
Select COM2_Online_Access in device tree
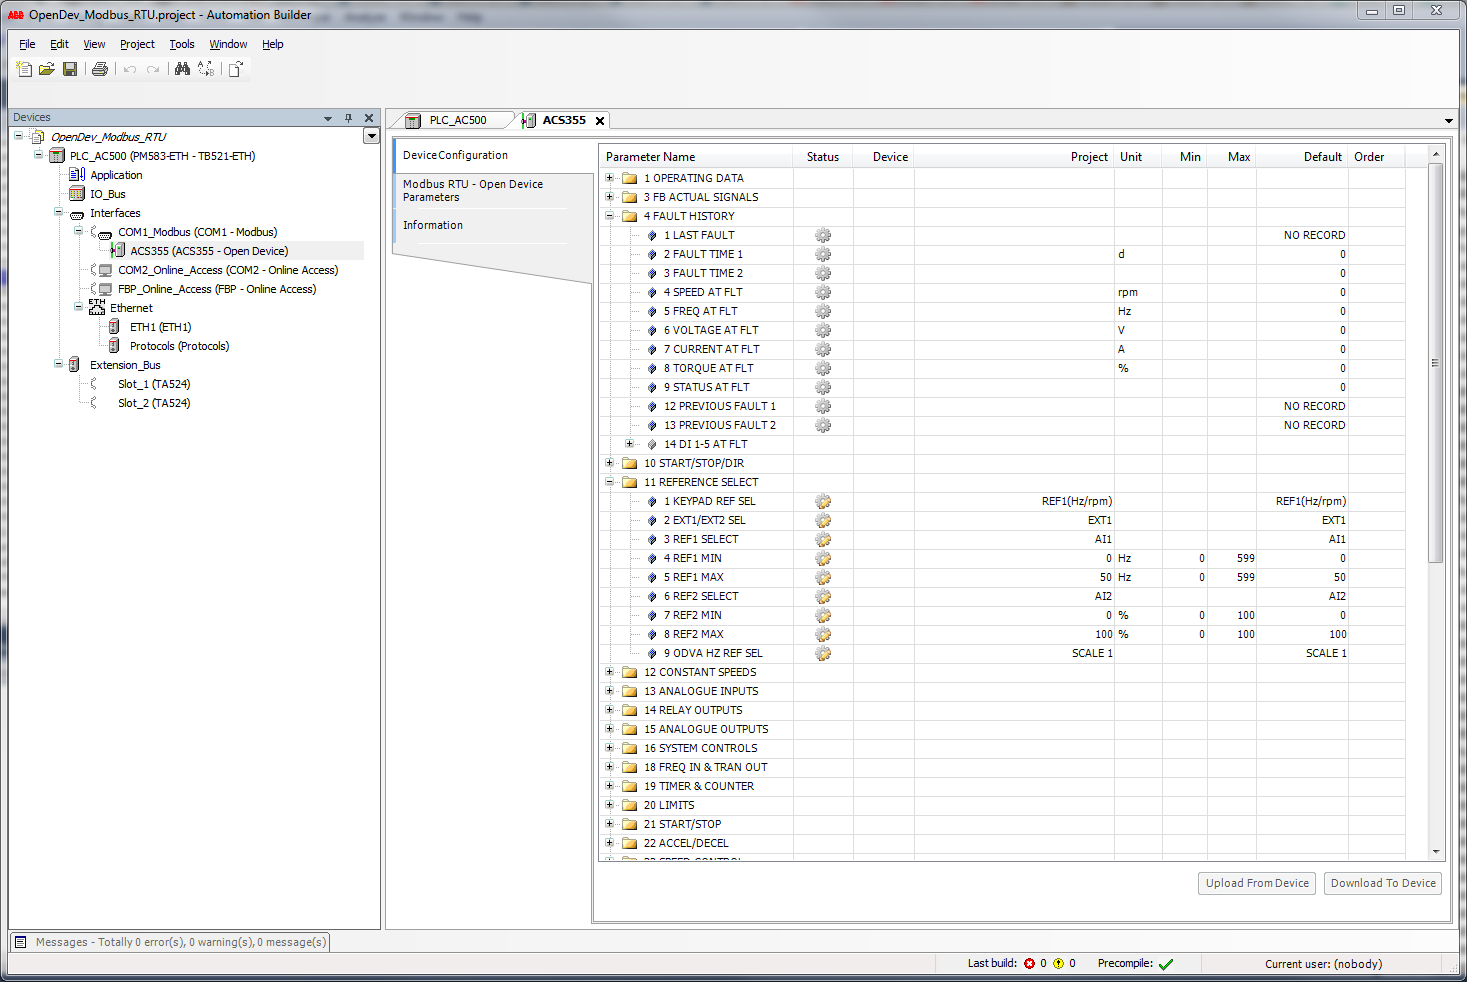point(228,270)
